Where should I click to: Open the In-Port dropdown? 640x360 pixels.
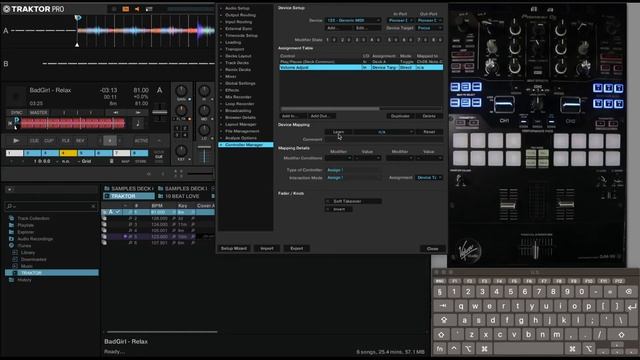(x=400, y=20)
